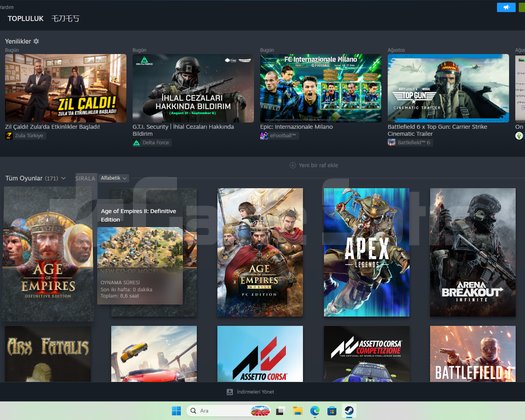Click the Zula Türkiye label

29,136
